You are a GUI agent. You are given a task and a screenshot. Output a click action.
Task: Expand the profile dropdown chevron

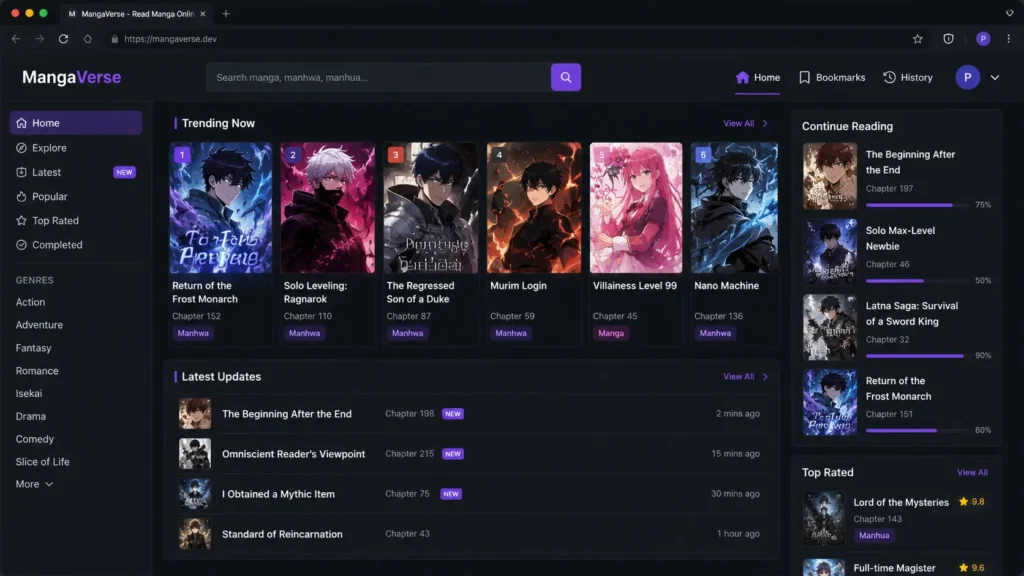995,77
